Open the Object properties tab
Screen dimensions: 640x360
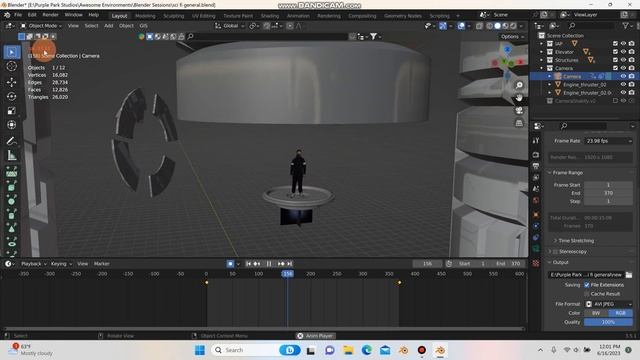pos(536,215)
